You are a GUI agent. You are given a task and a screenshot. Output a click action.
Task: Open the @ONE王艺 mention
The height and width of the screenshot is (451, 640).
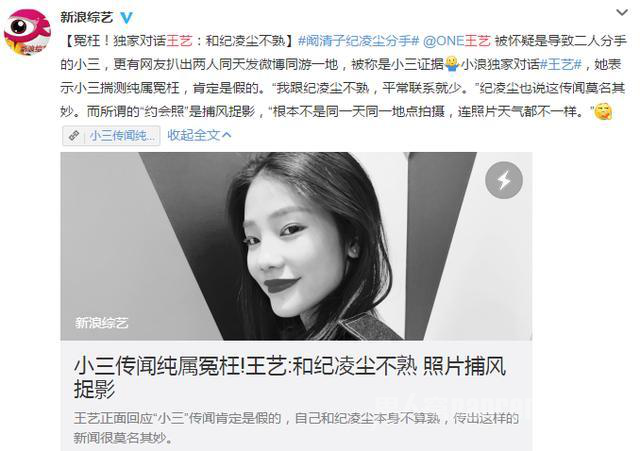tap(457, 41)
